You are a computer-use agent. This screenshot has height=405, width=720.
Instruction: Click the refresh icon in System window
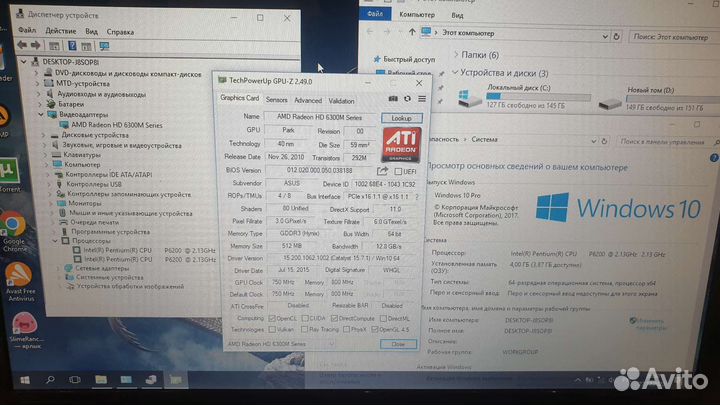click(x=604, y=141)
